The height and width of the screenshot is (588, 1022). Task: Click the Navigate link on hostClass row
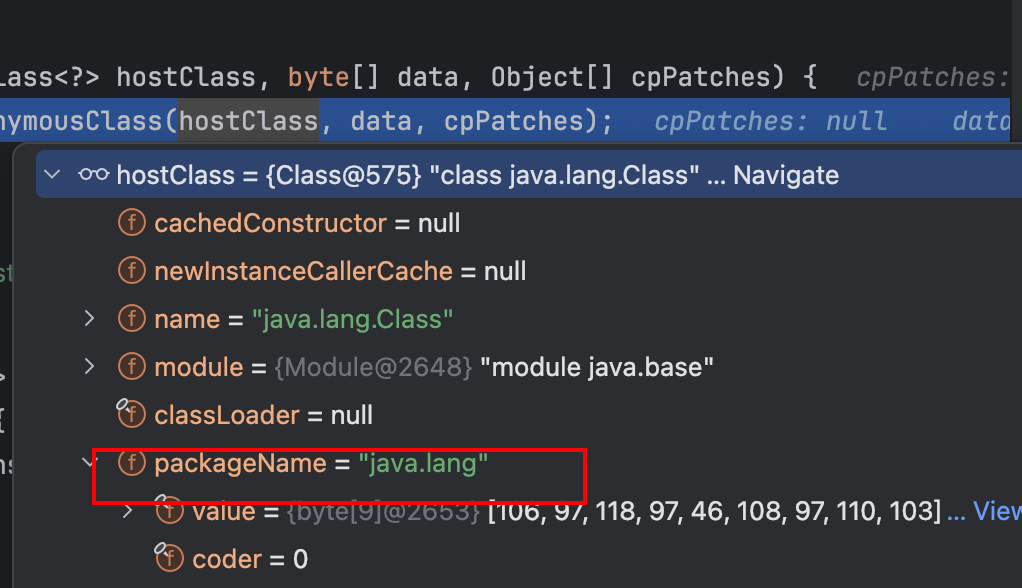coord(785,176)
